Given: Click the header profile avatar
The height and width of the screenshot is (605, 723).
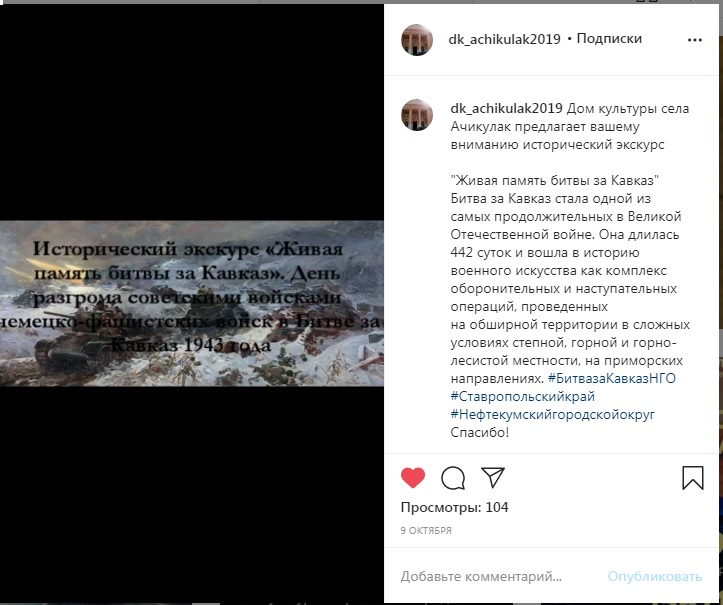Looking at the screenshot, I should (x=417, y=40).
